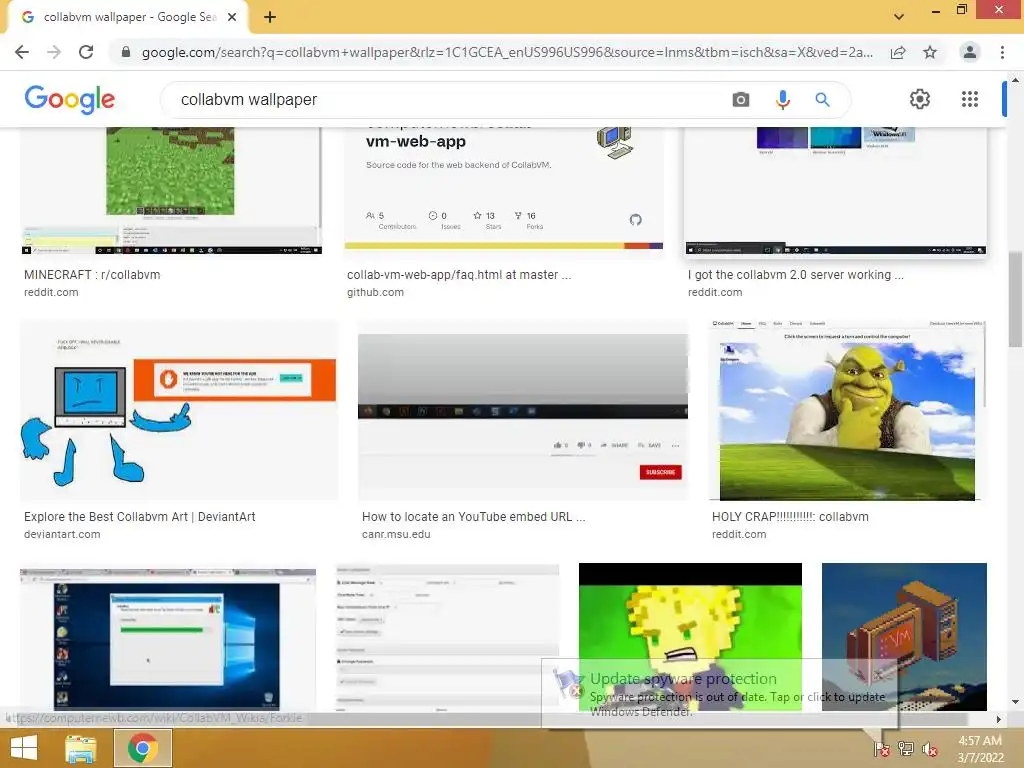Reload the current page

(86, 52)
